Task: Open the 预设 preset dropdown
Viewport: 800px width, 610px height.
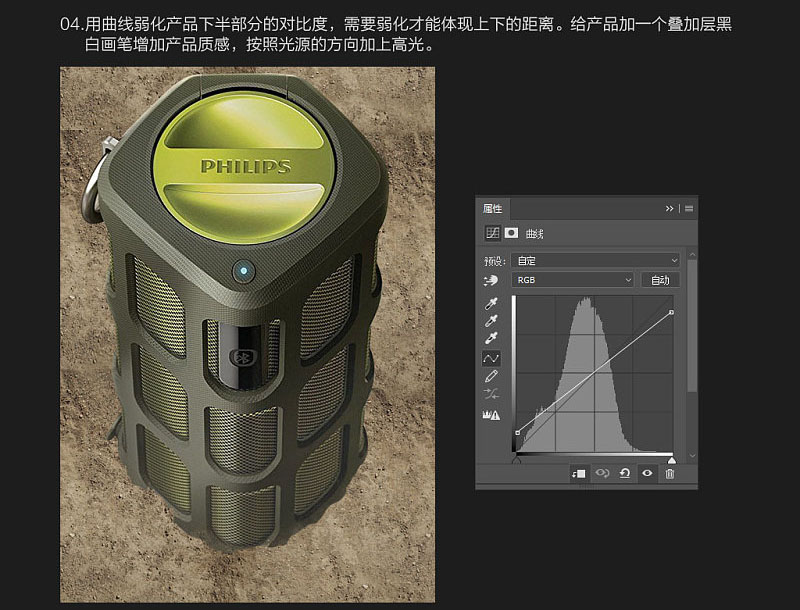Action: [x=596, y=260]
